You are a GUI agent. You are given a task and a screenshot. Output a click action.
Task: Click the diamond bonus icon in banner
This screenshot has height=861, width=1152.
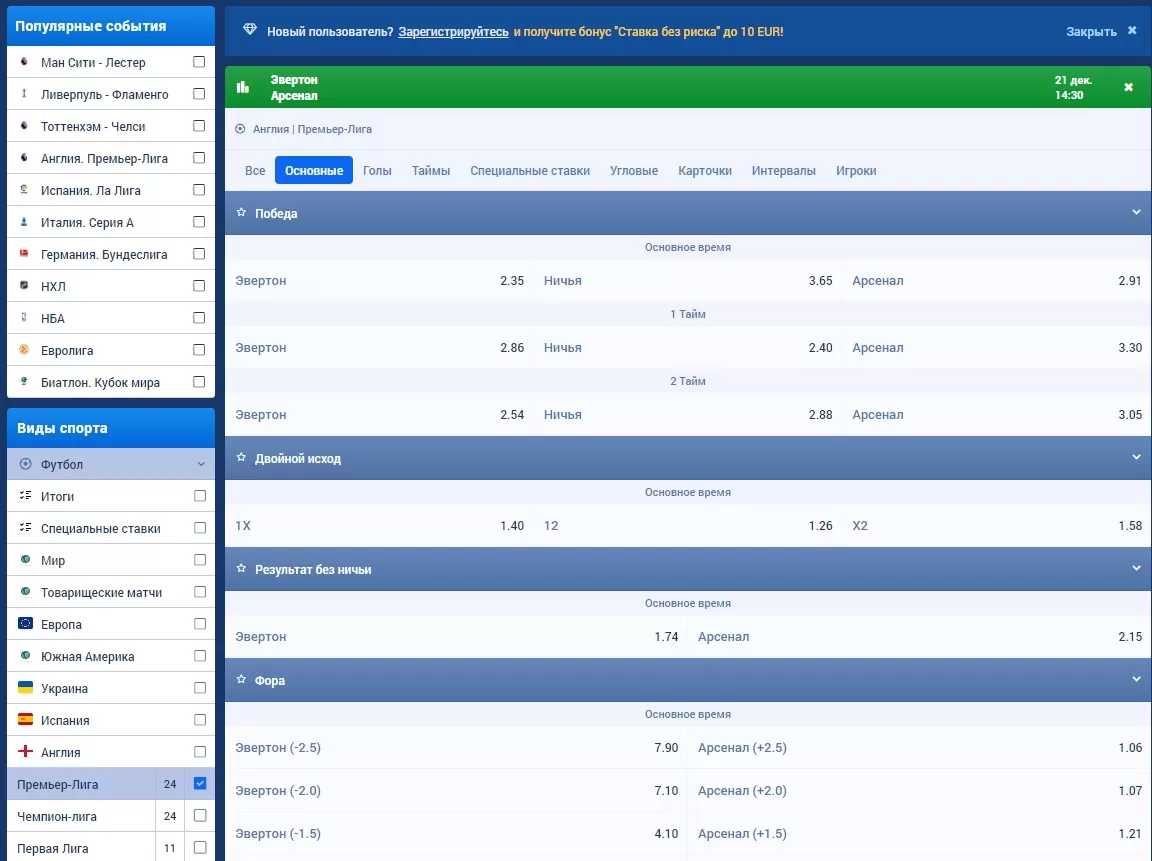point(250,31)
